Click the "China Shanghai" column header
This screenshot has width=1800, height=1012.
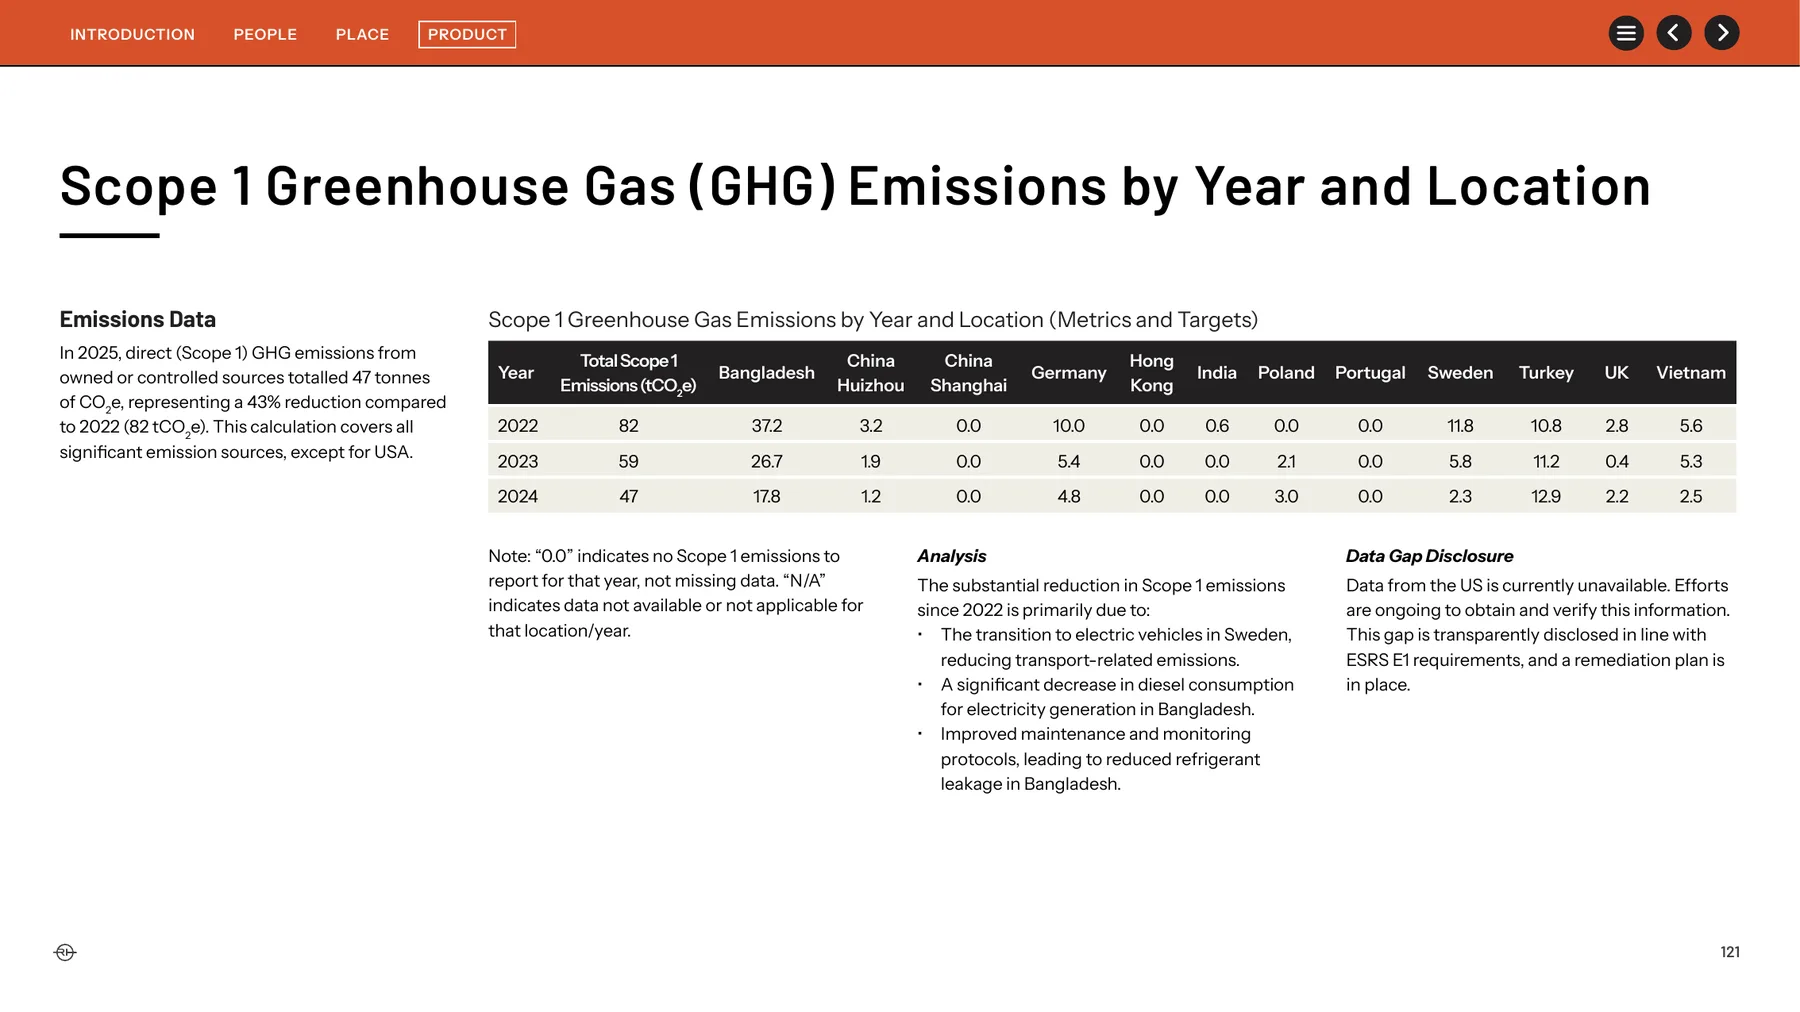(969, 373)
